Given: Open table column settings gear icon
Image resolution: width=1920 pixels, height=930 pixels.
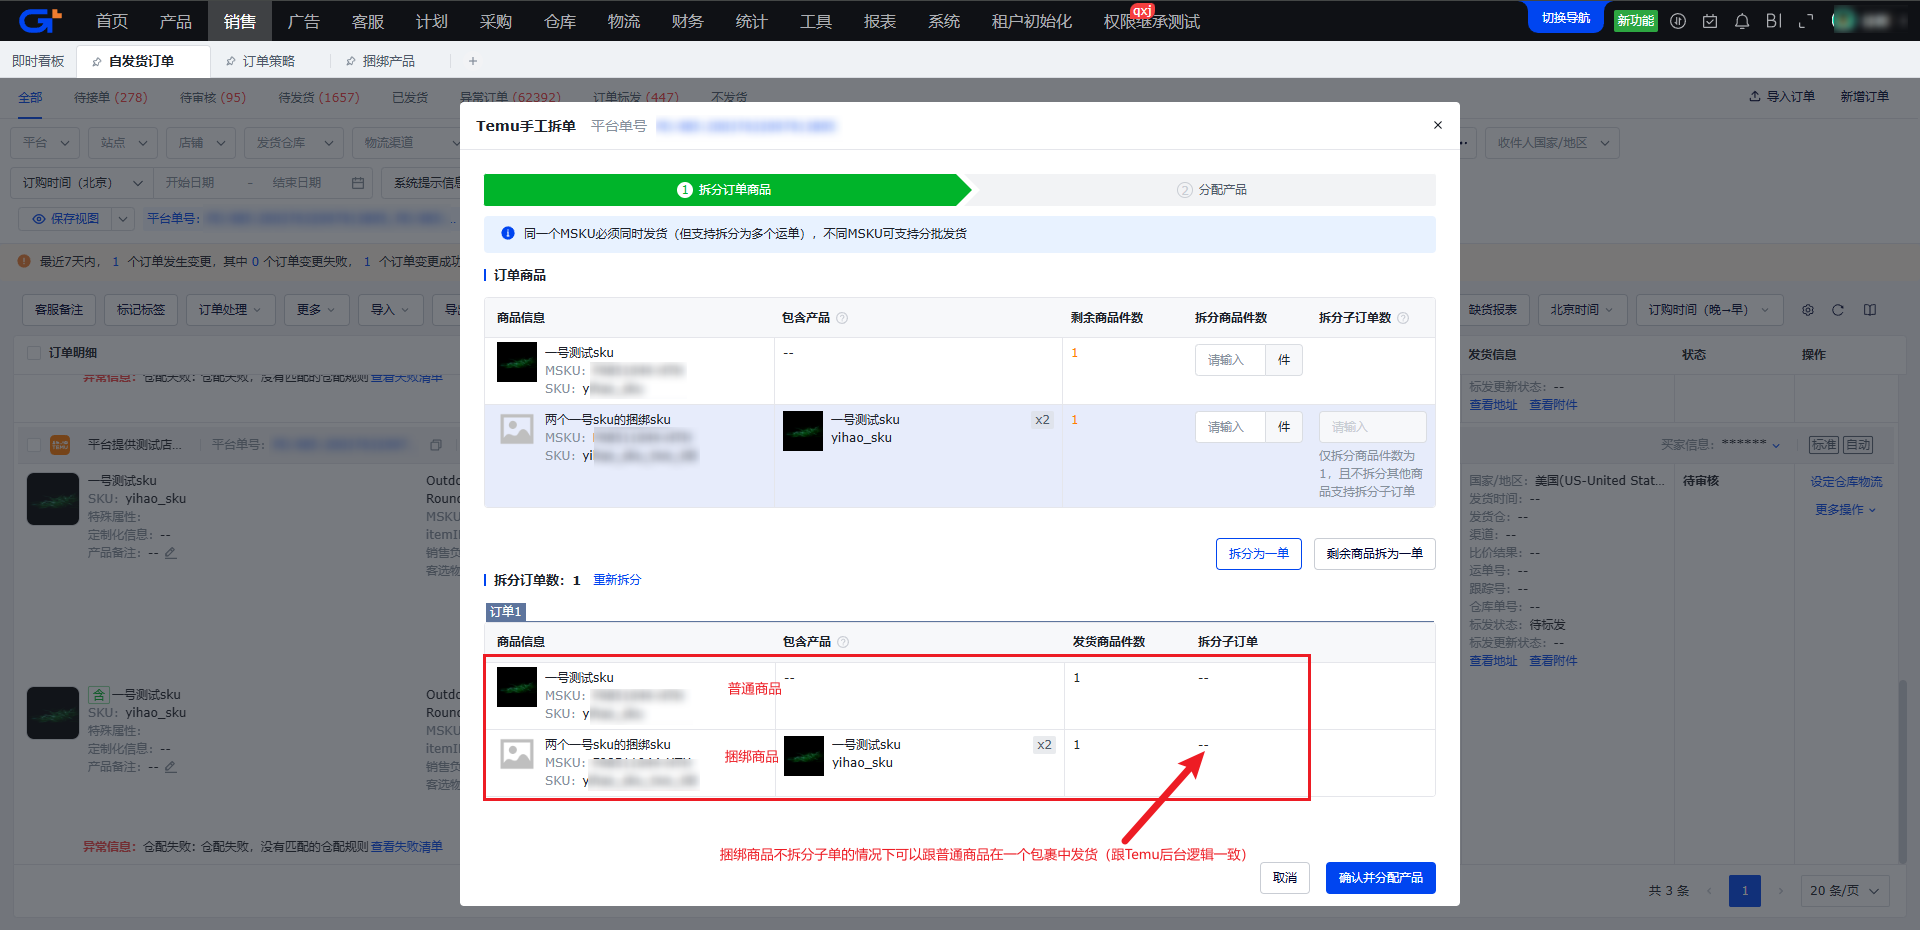Looking at the screenshot, I should [1808, 310].
